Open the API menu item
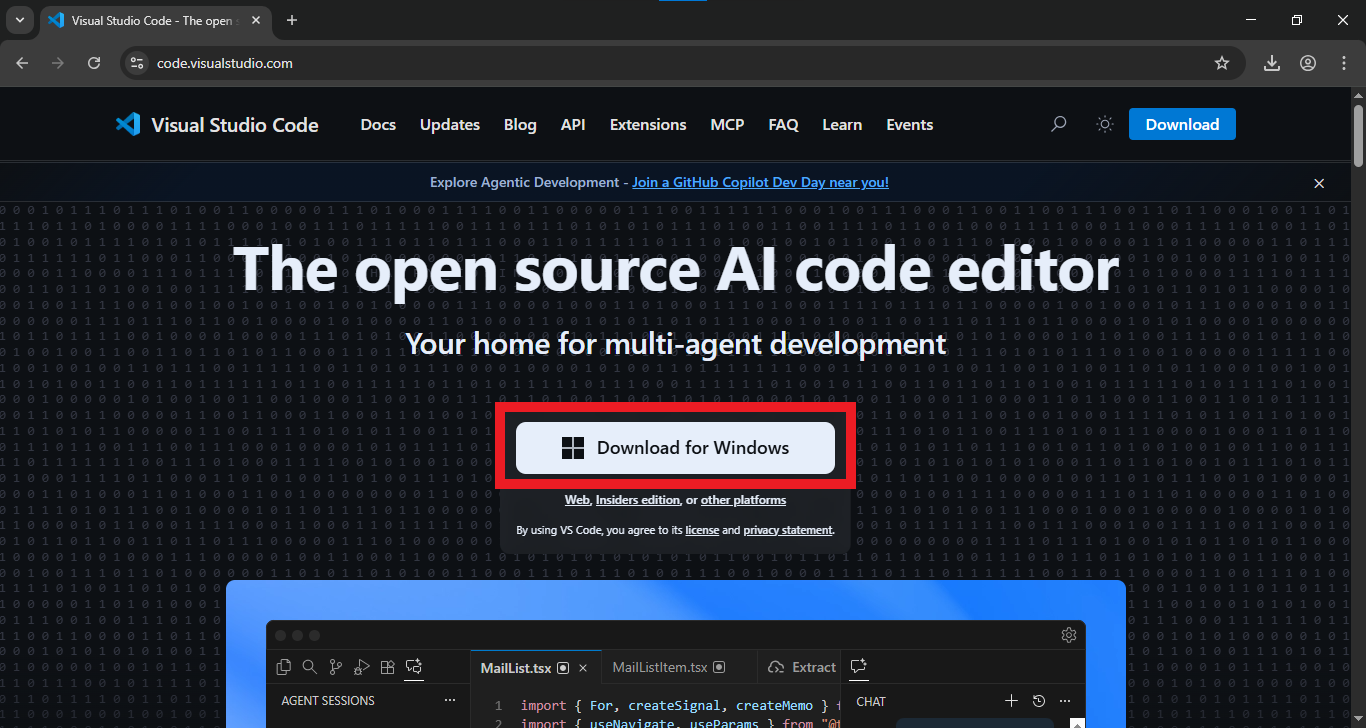Screen dimensions: 1366x728 (573, 125)
